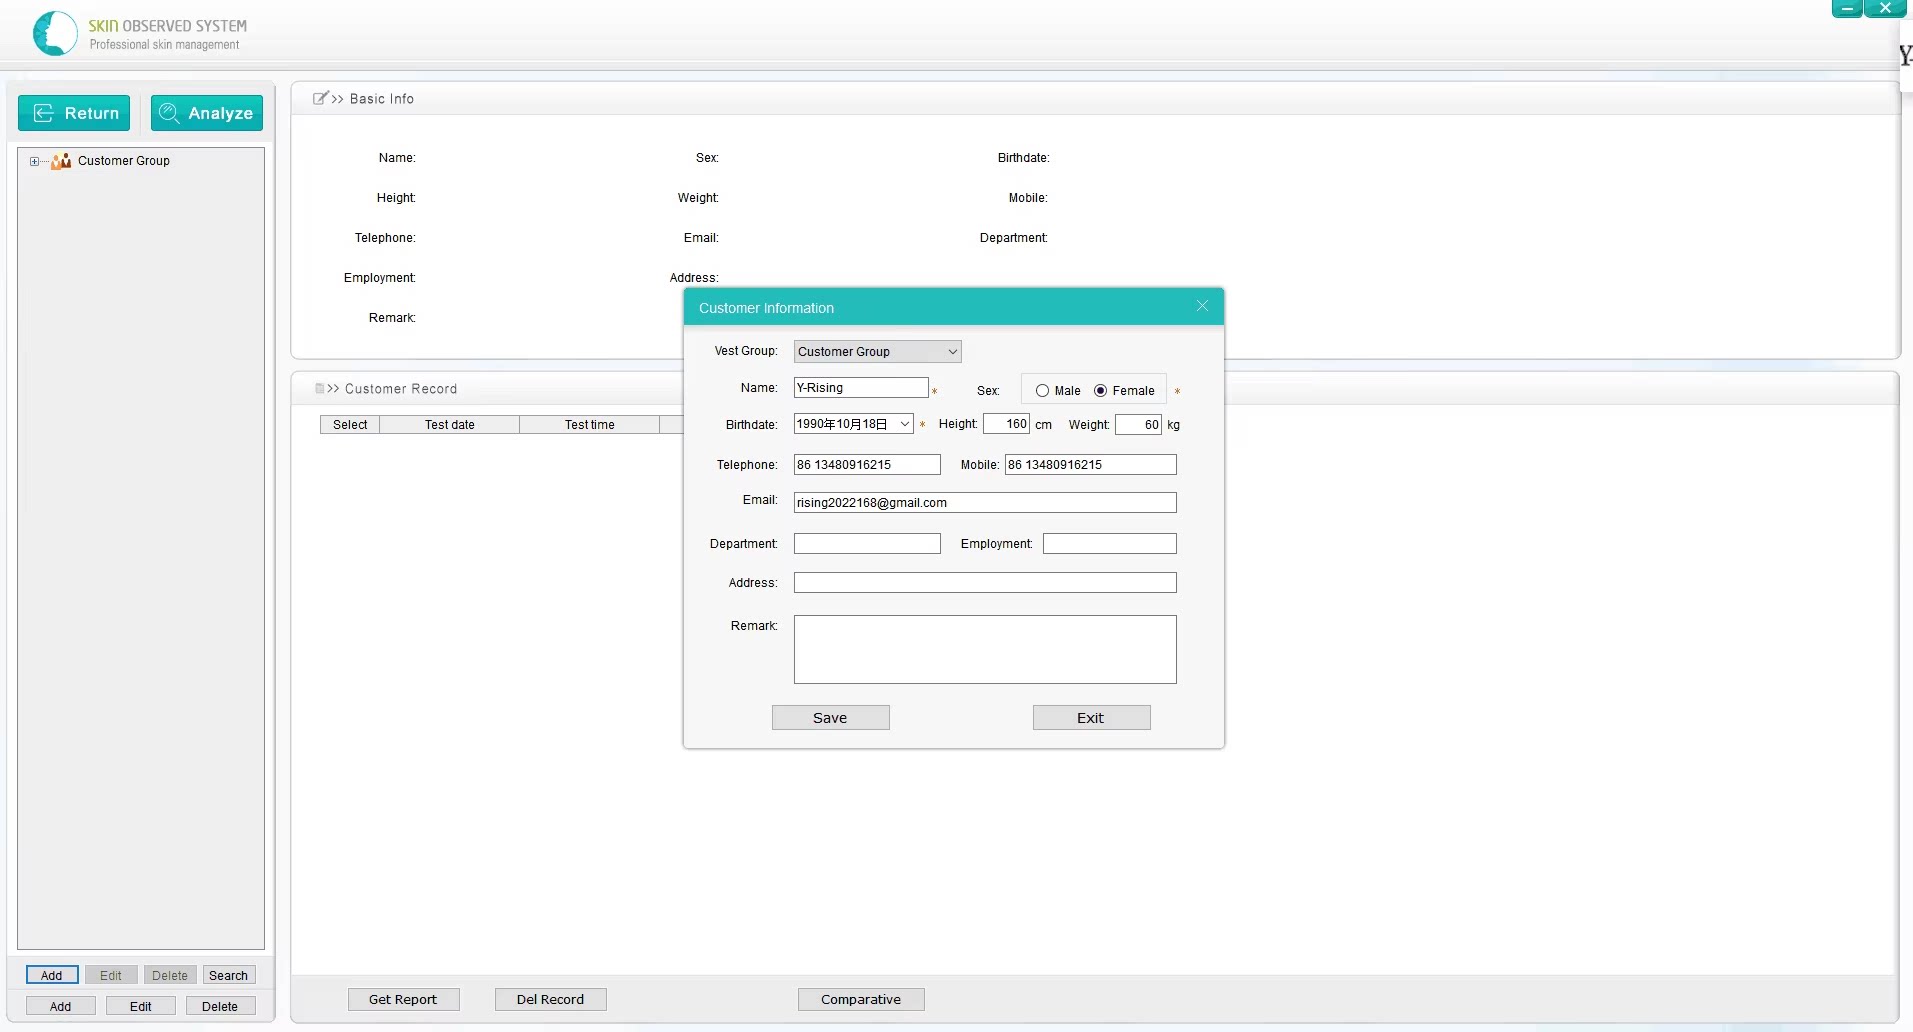Click the Add button in the Add/Edit/Delete row without Search
The image size is (1913, 1032).
click(x=60, y=1006)
